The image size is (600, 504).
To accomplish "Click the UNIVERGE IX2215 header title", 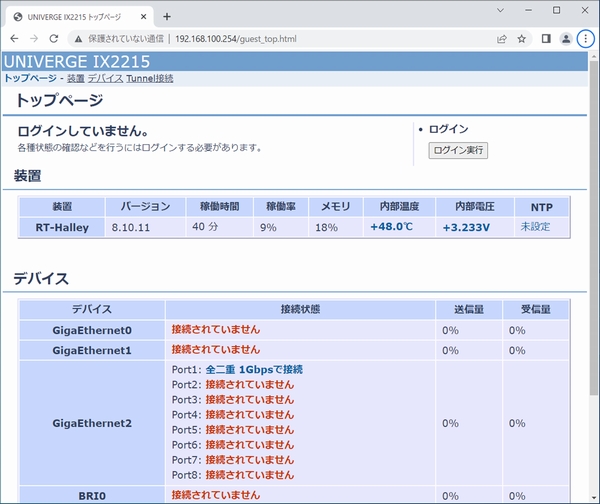I will point(77,62).
